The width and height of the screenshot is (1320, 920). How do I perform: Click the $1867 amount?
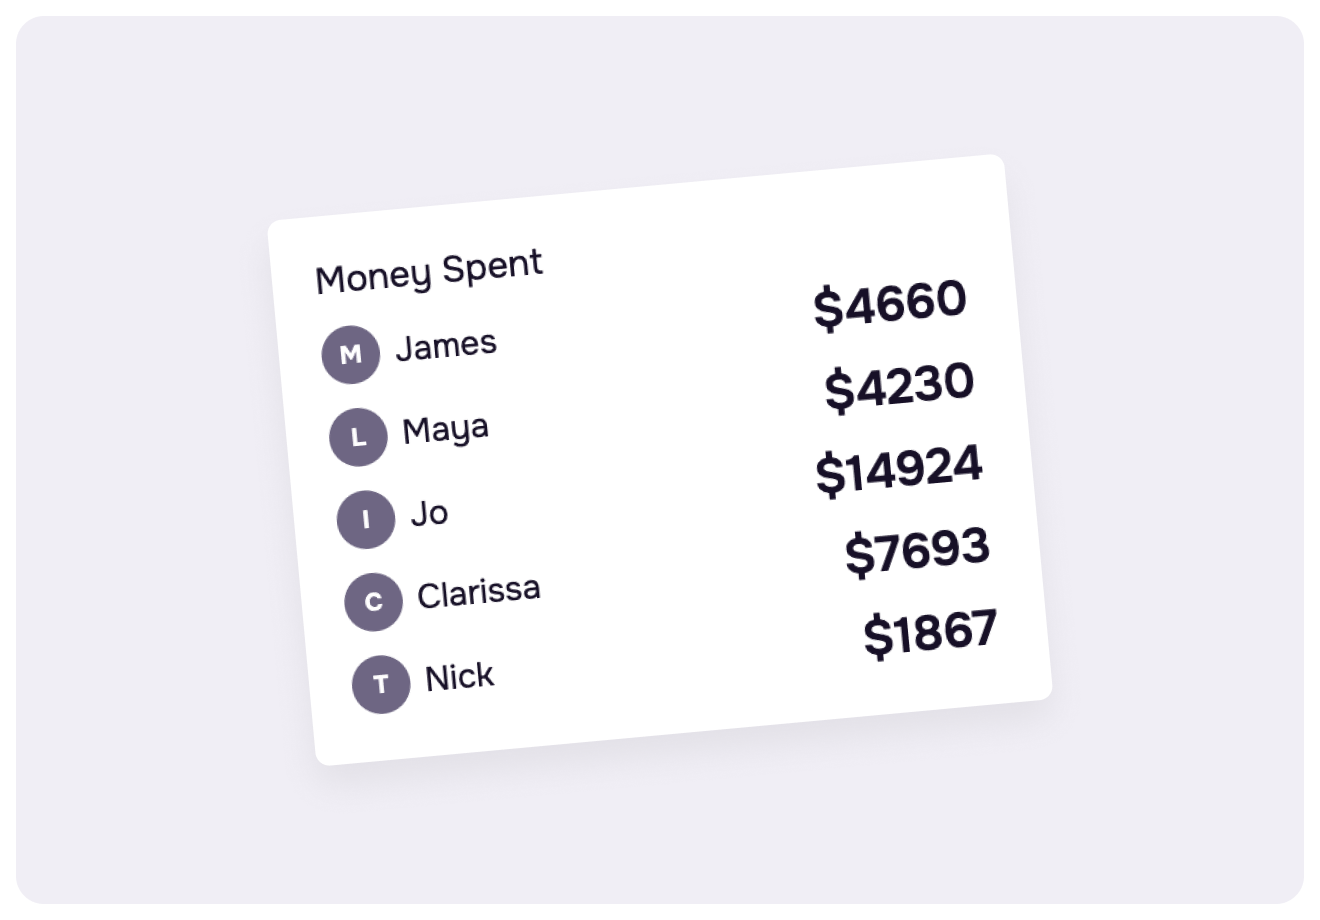click(930, 632)
